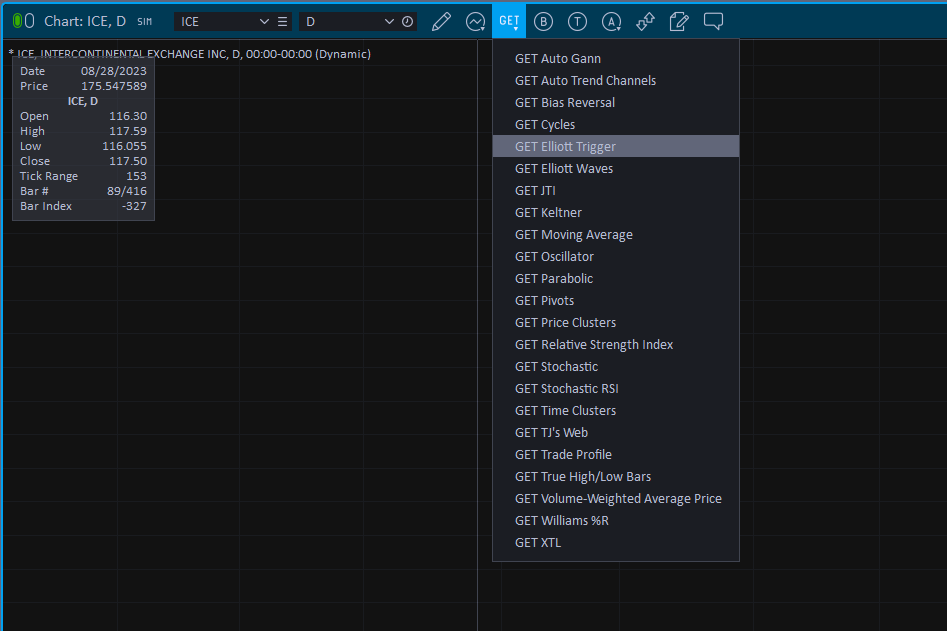947x631 pixels.
Task: Click the Open value 116.30
Action: 127,116
